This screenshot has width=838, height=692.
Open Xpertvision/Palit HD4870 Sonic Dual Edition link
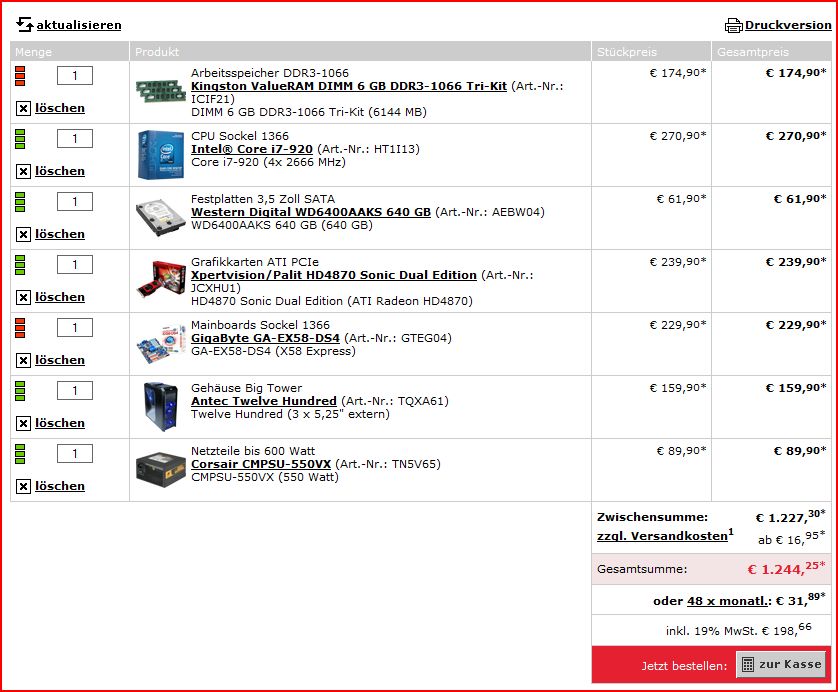pos(333,275)
